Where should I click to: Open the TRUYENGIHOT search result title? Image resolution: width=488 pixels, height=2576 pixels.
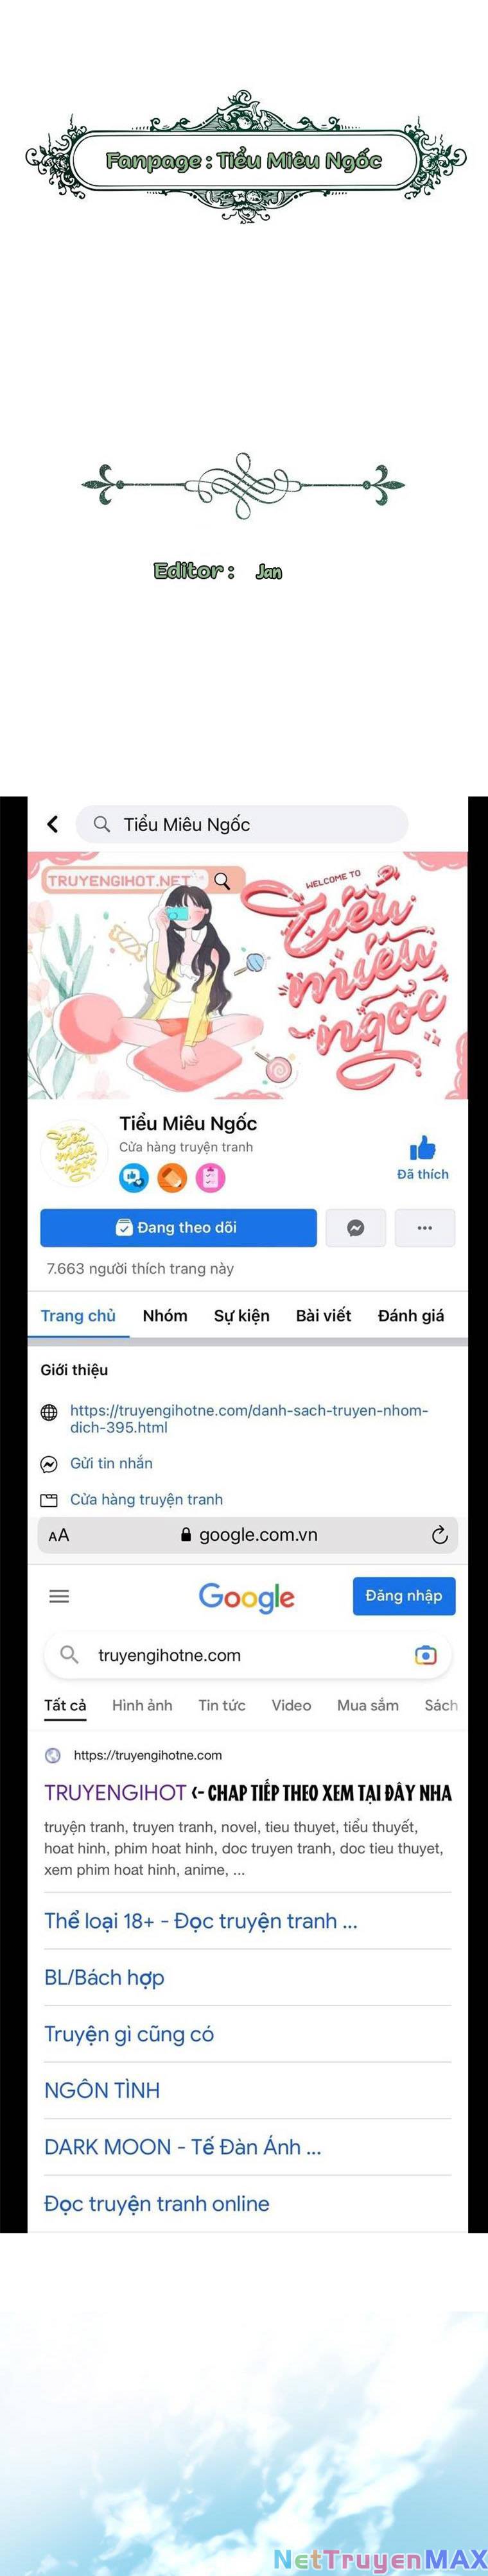[x=115, y=1793]
